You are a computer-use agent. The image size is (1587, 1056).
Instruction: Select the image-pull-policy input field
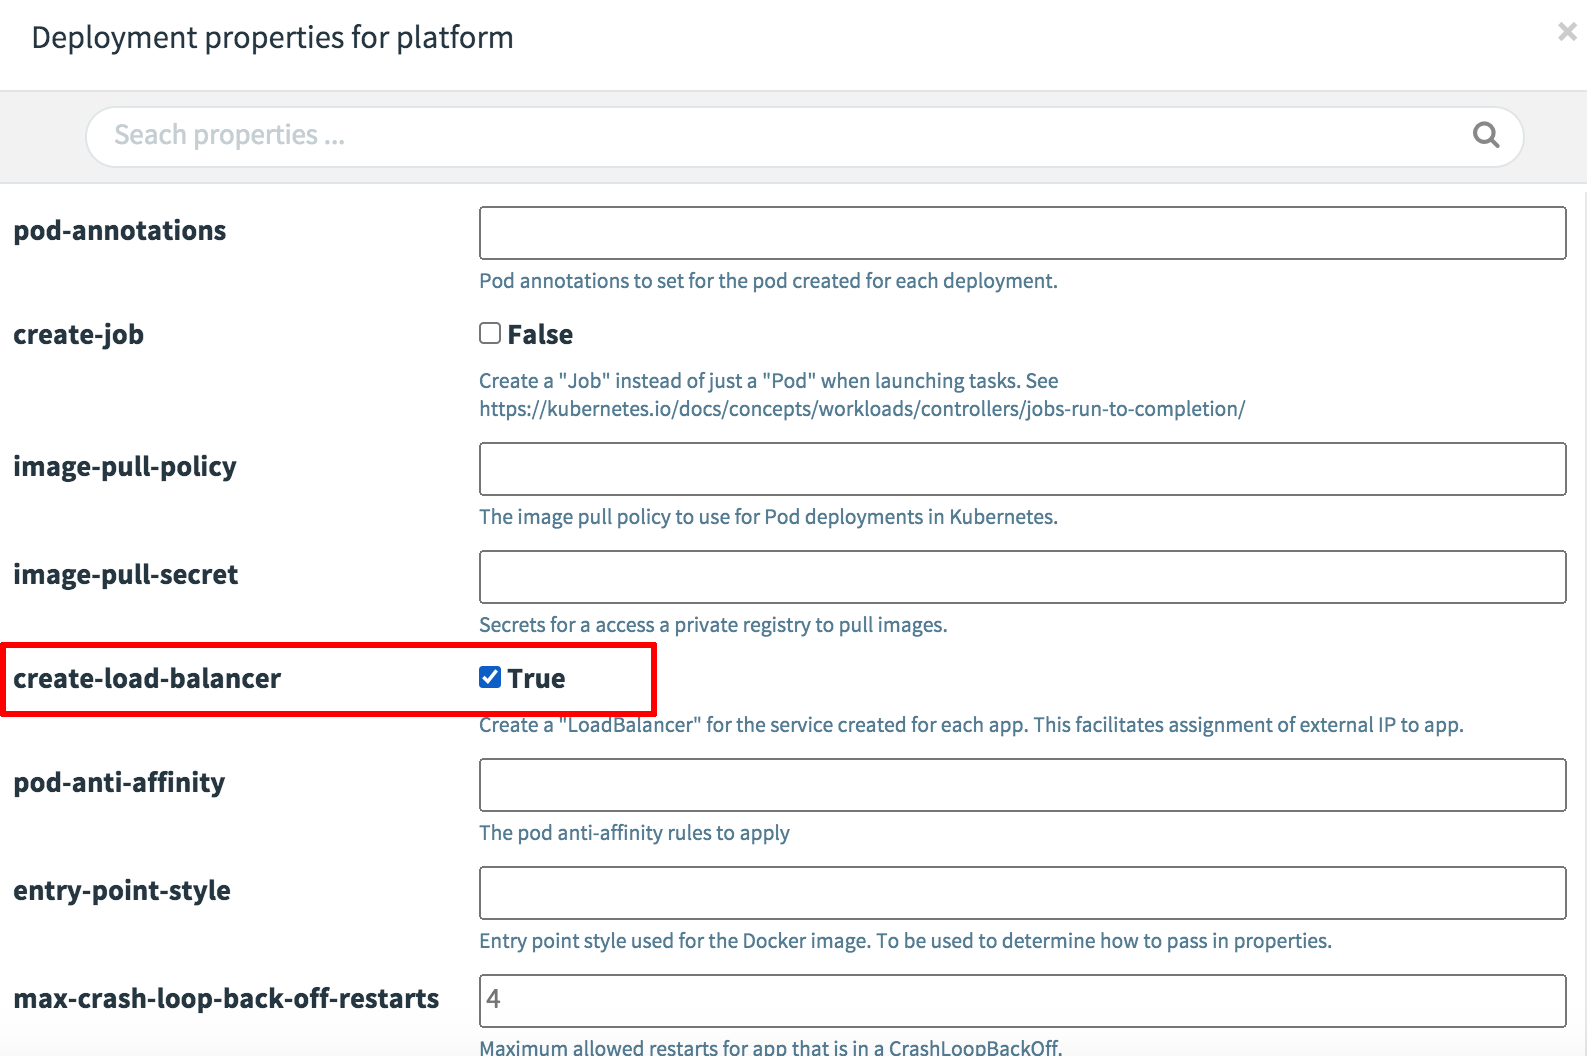point(1022,469)
